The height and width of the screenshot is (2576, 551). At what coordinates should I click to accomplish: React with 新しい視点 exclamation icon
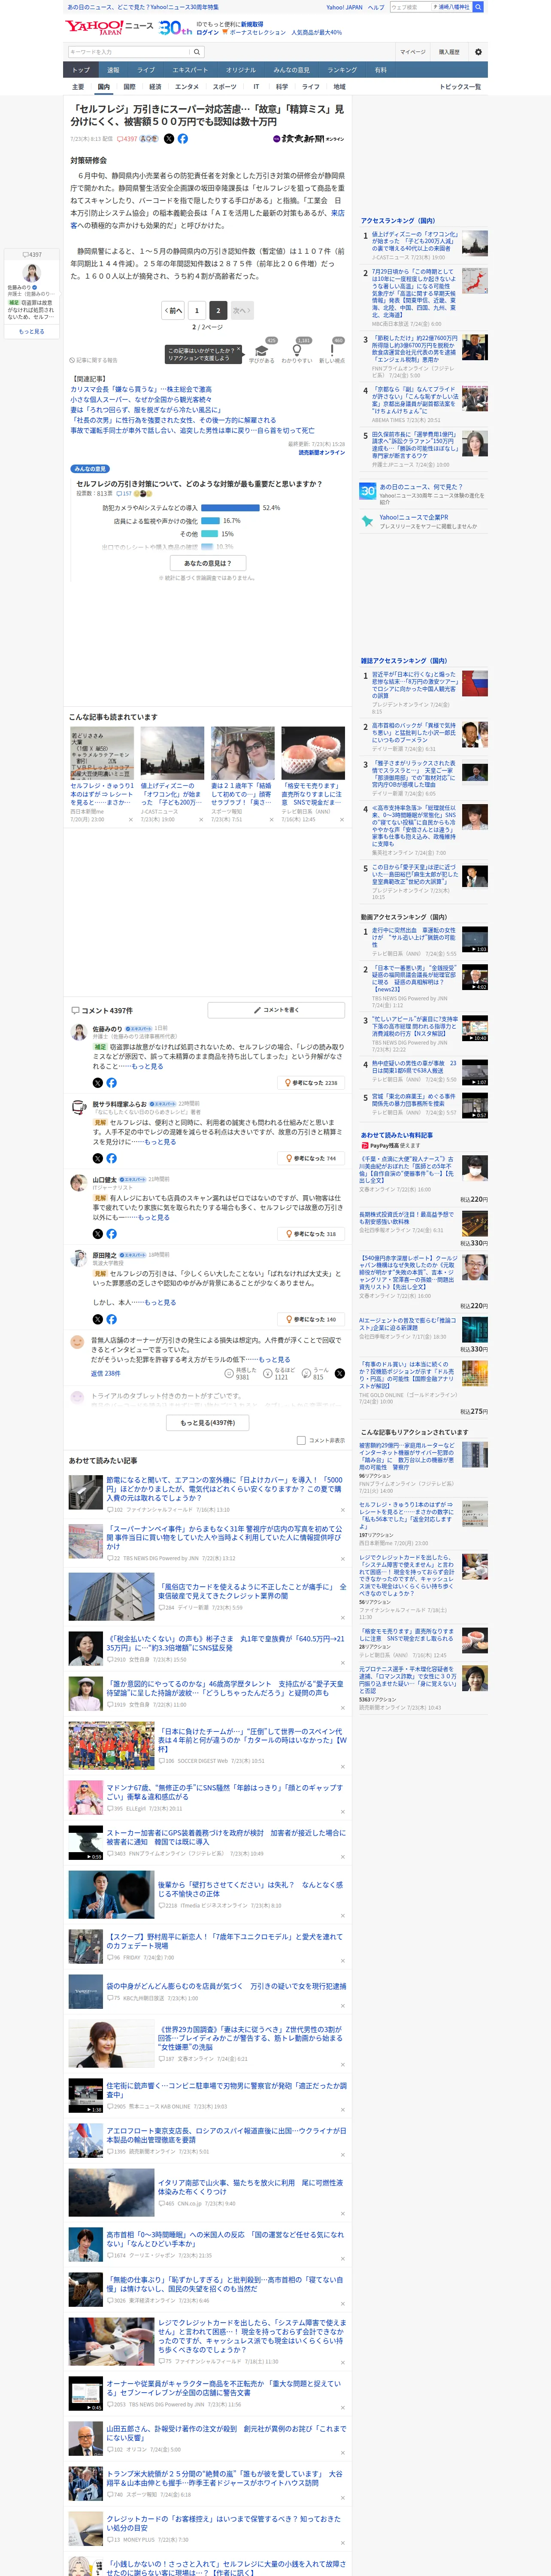point(332,350)
